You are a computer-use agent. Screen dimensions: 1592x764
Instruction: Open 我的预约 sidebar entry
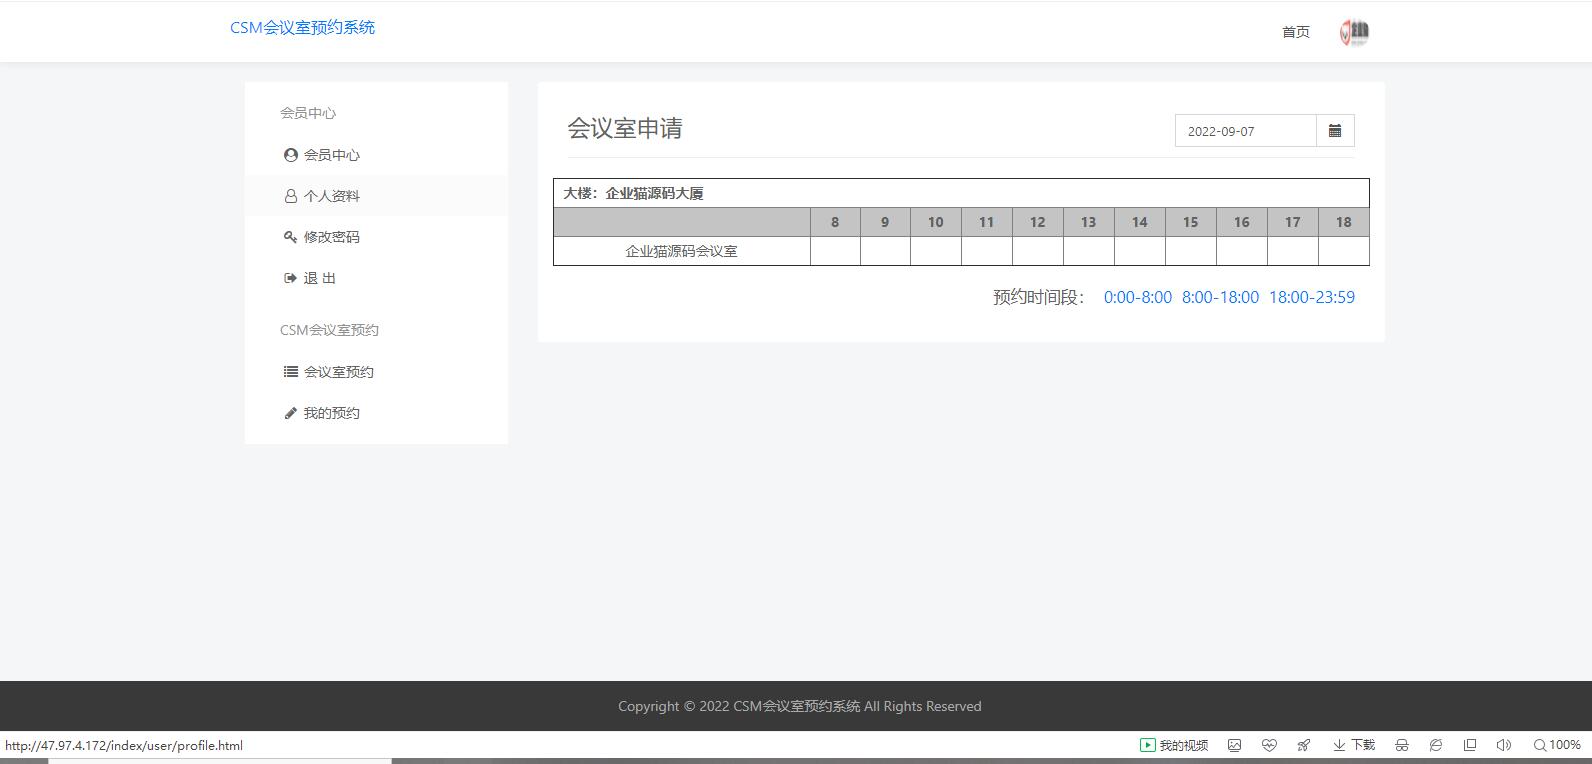click(x=331, y=413)
